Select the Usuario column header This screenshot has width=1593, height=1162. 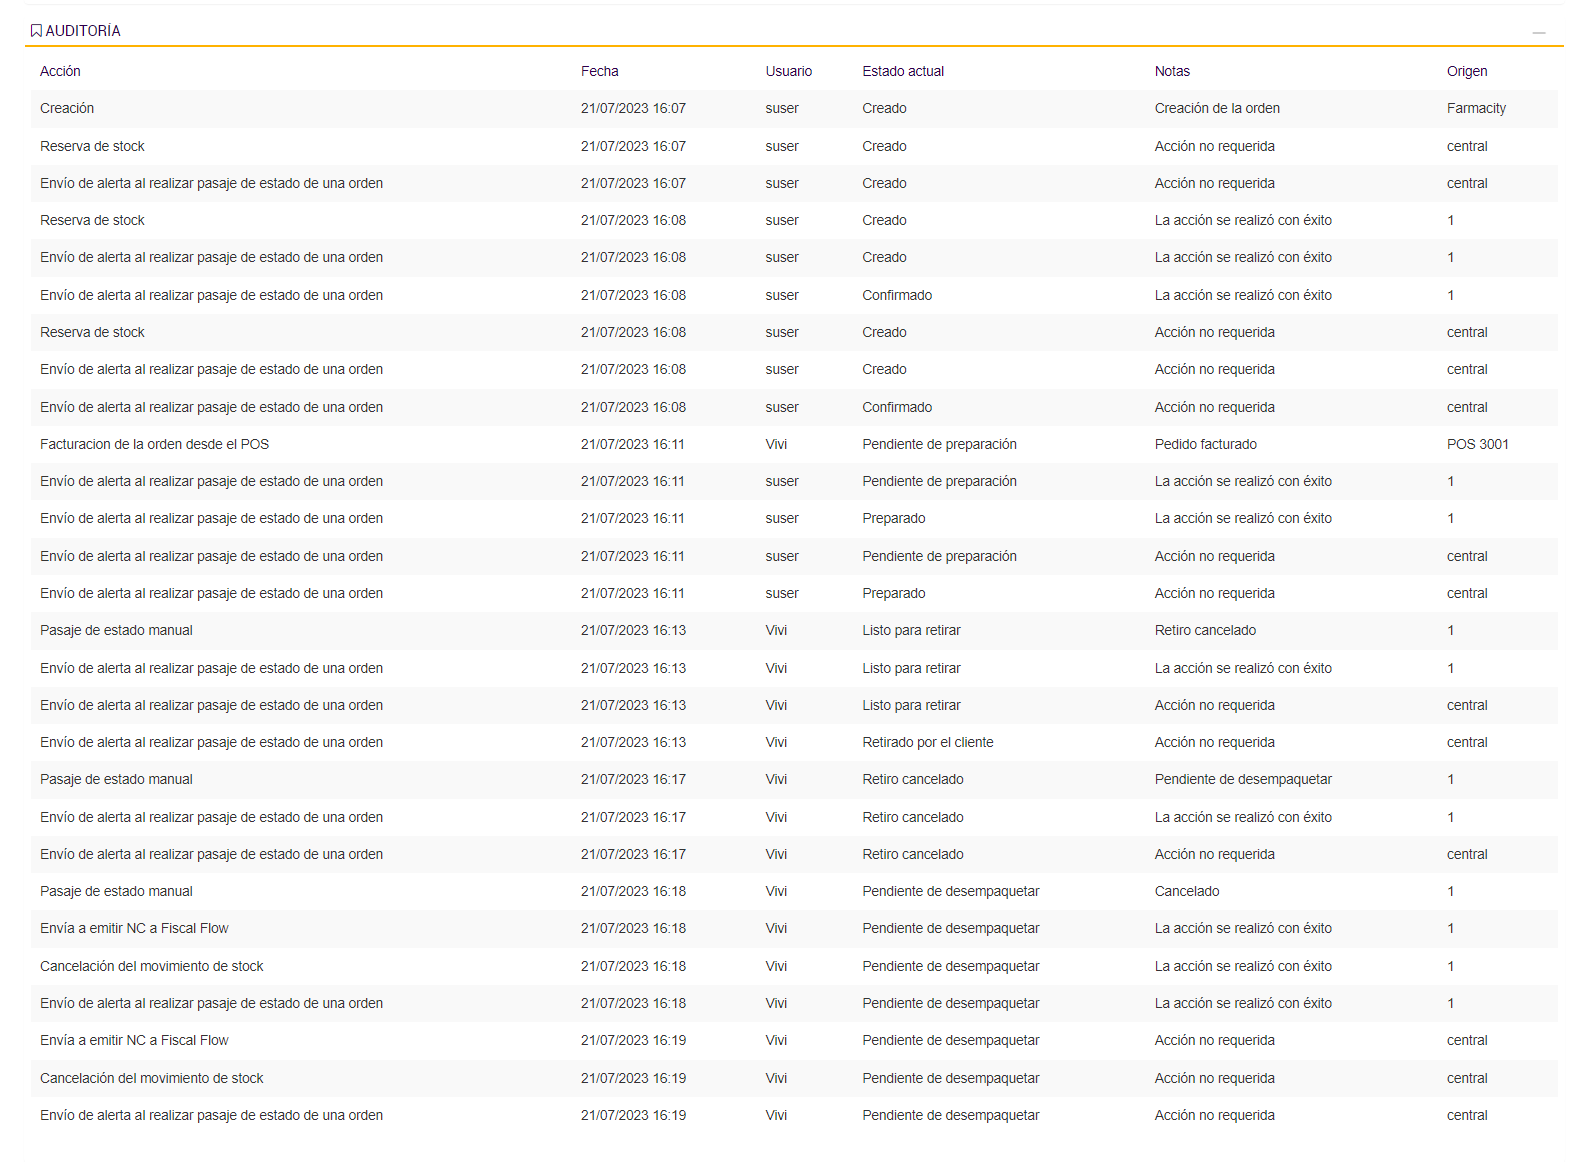click(x=788, y=71)
